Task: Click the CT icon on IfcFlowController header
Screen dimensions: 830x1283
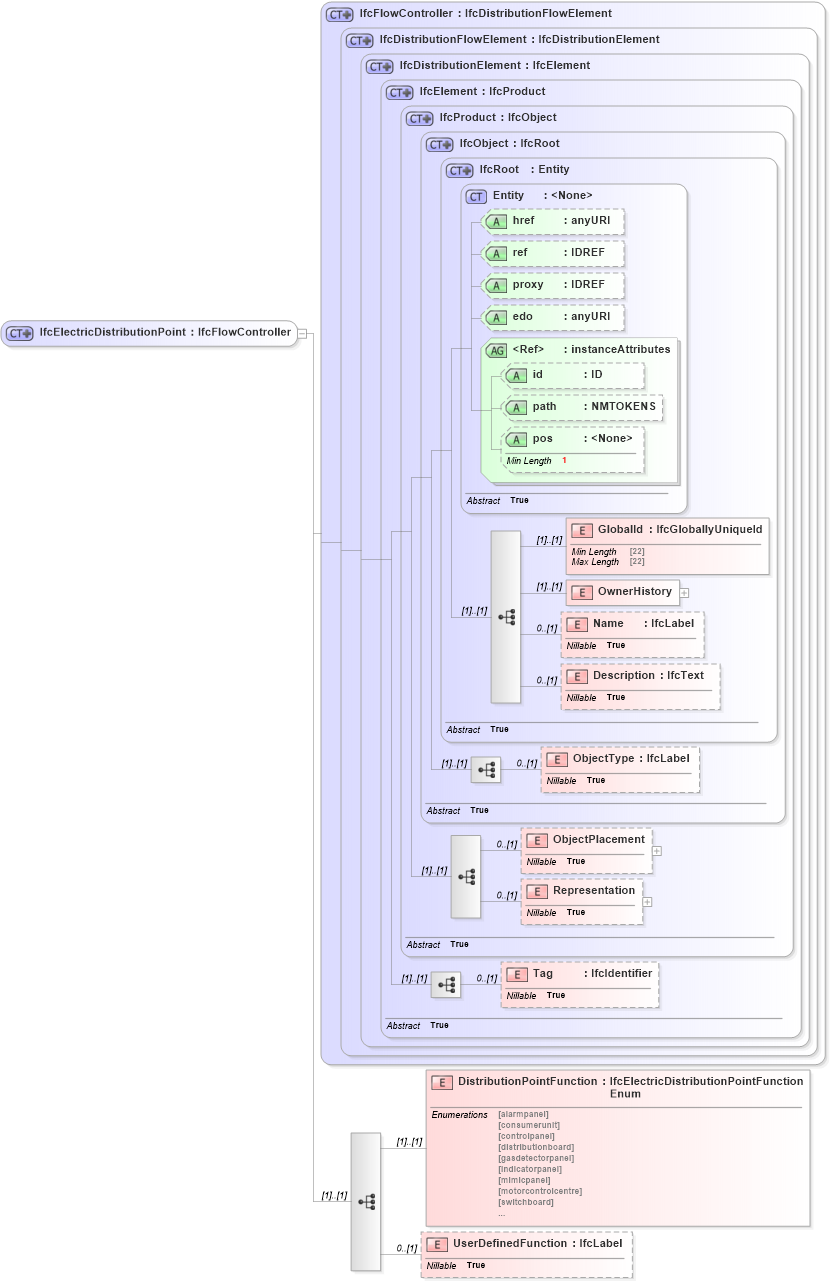Action: (x=340, y=13)
